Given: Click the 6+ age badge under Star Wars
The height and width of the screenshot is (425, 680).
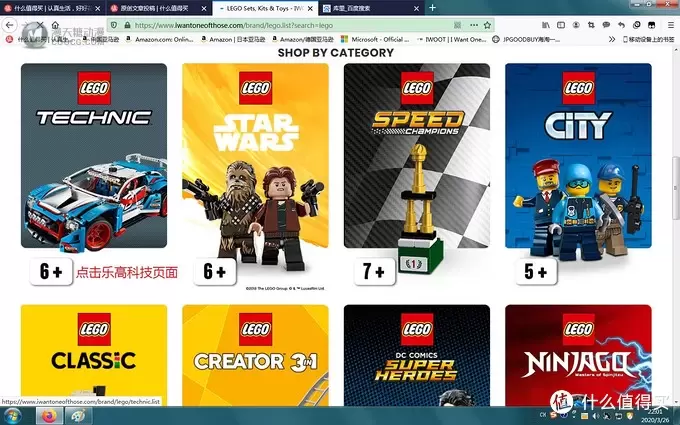Looking at the screenshot, I should coord(215,272).
